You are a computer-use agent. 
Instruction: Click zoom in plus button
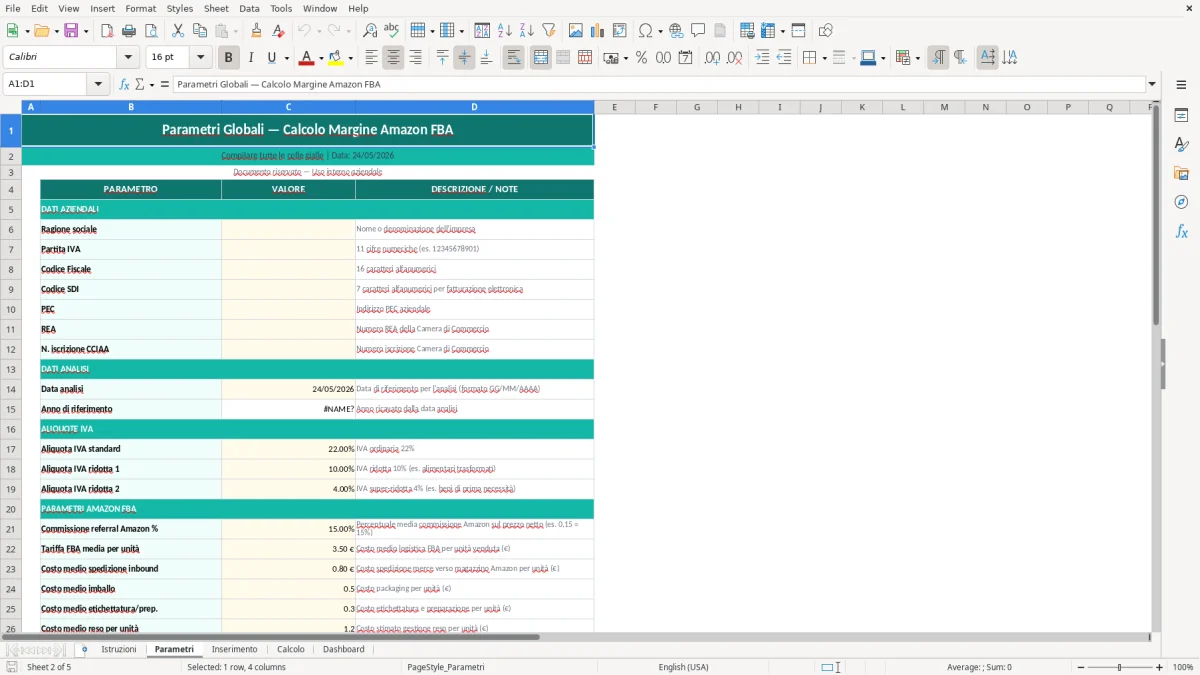tap(1160, 667)
